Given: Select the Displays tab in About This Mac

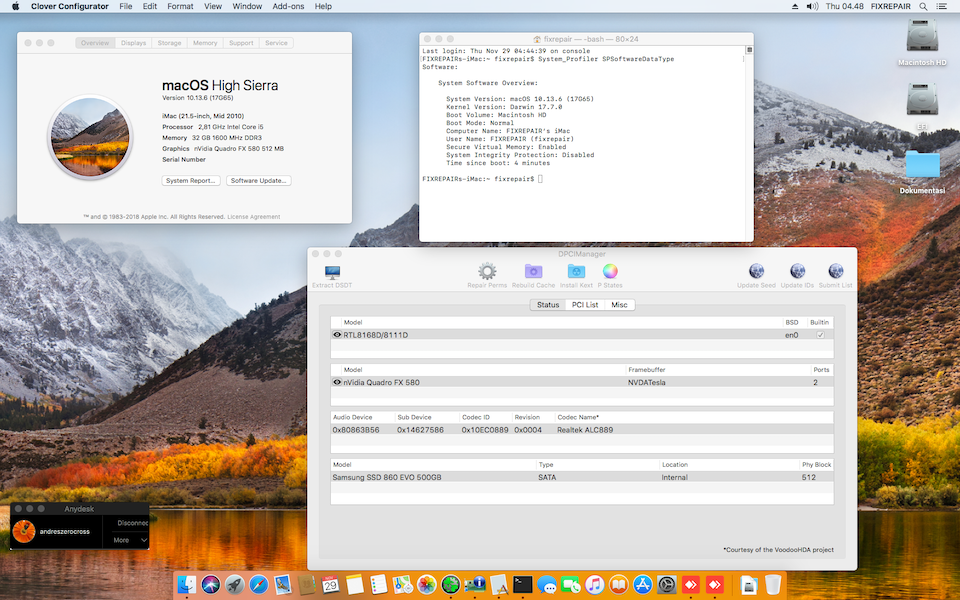Looking at the screenshot, I should pyautogui.click(x=134, y=43).
